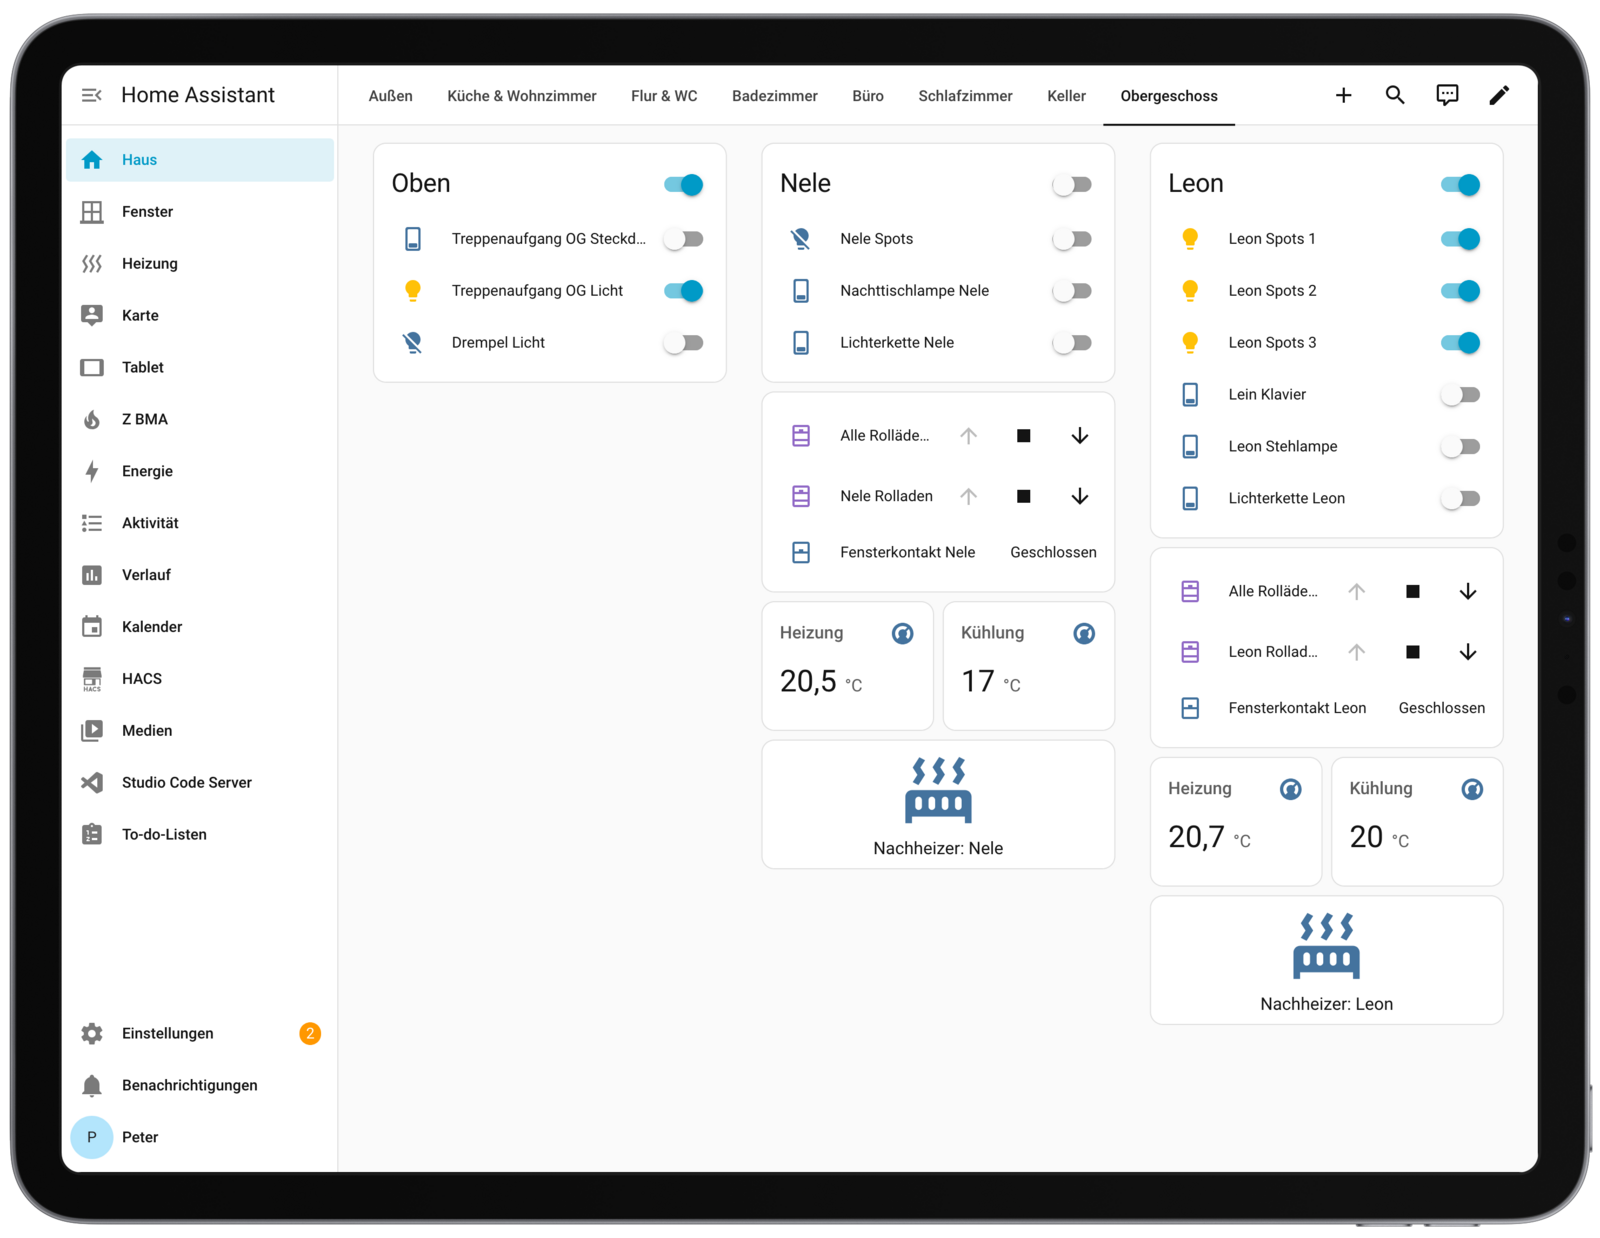Open the assistant chat icon in the top bar
The width and height of the screenshot is (1600, 1238).
coord(1447,95)
